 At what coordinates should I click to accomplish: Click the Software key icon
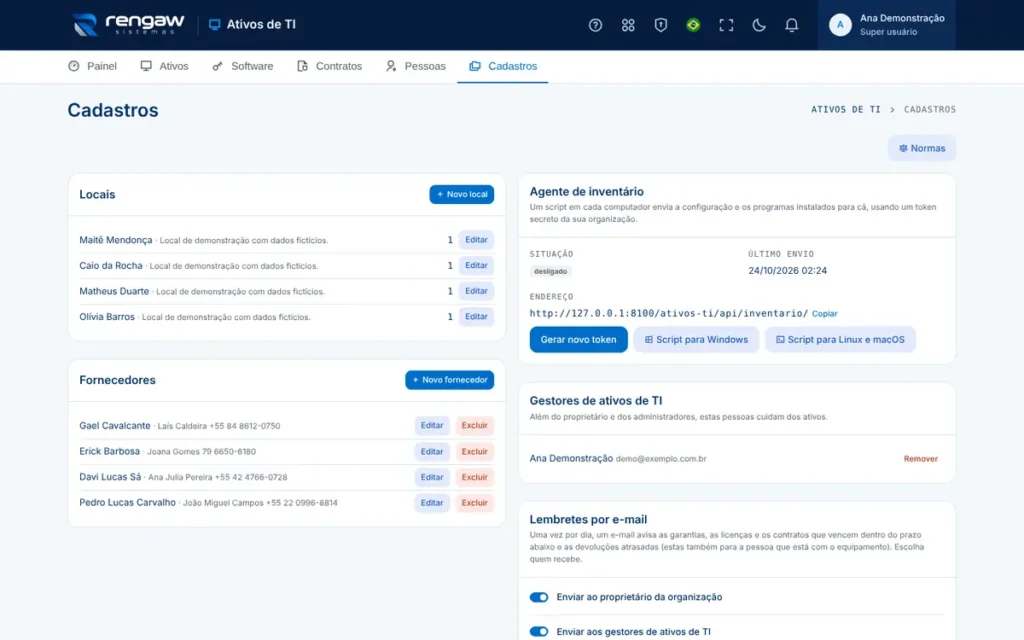[217, 66]
